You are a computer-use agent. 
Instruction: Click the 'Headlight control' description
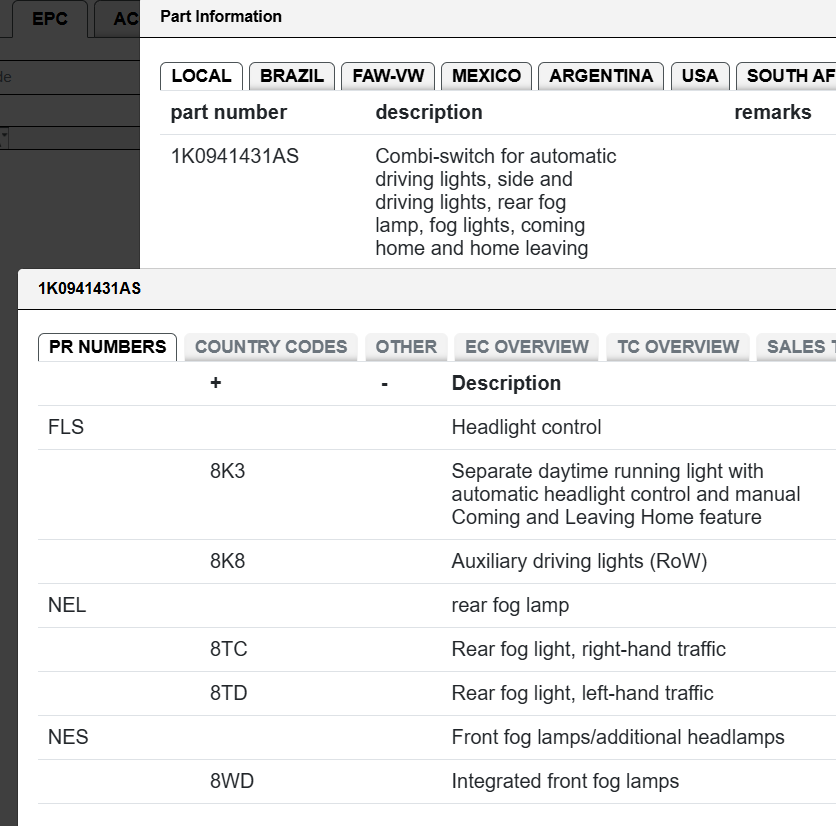(526, 427)
